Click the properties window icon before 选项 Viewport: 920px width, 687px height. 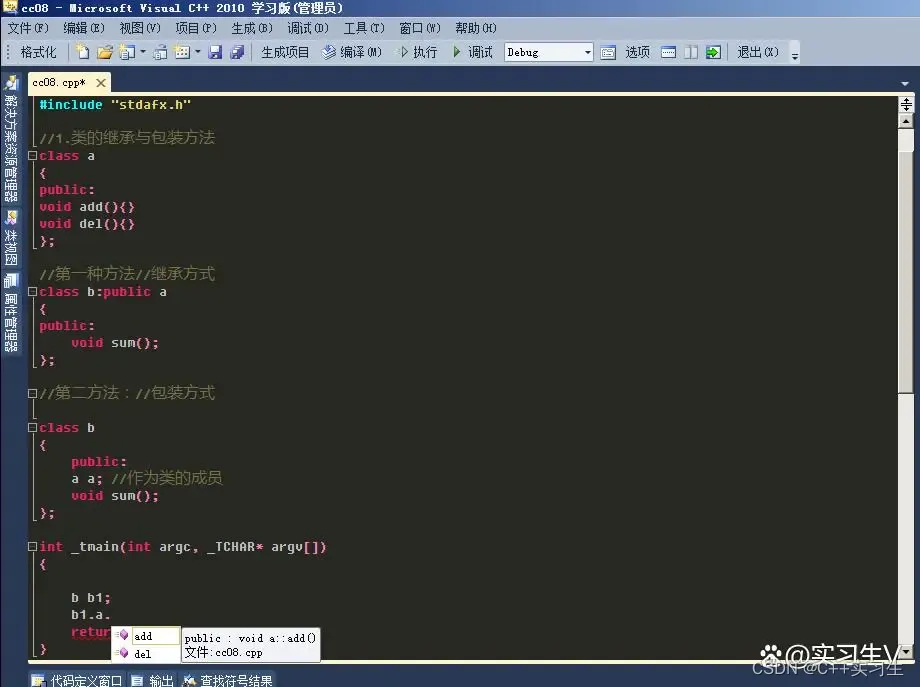608,52
